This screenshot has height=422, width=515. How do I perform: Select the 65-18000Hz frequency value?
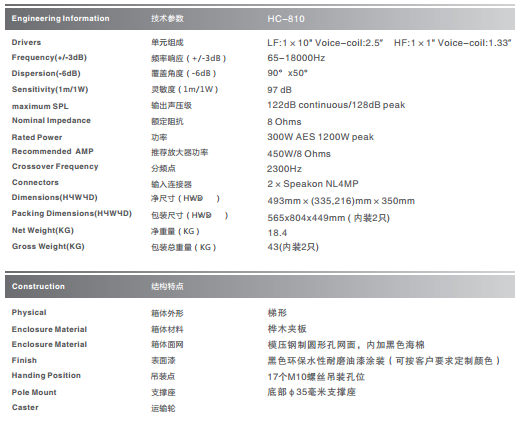pyautogui.click(x=296, y=58)
